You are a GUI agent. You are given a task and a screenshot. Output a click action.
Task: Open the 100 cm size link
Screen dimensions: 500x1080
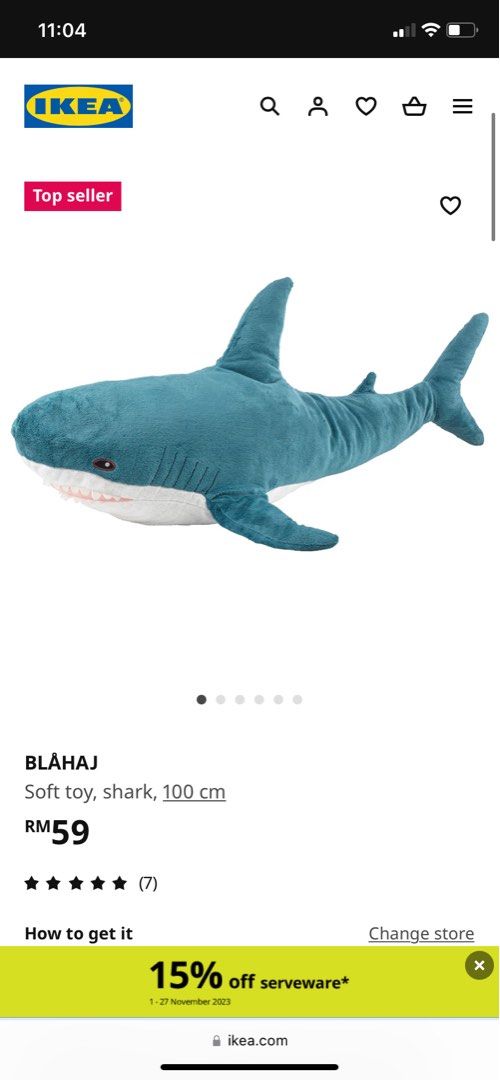click(x=194, y=792)
